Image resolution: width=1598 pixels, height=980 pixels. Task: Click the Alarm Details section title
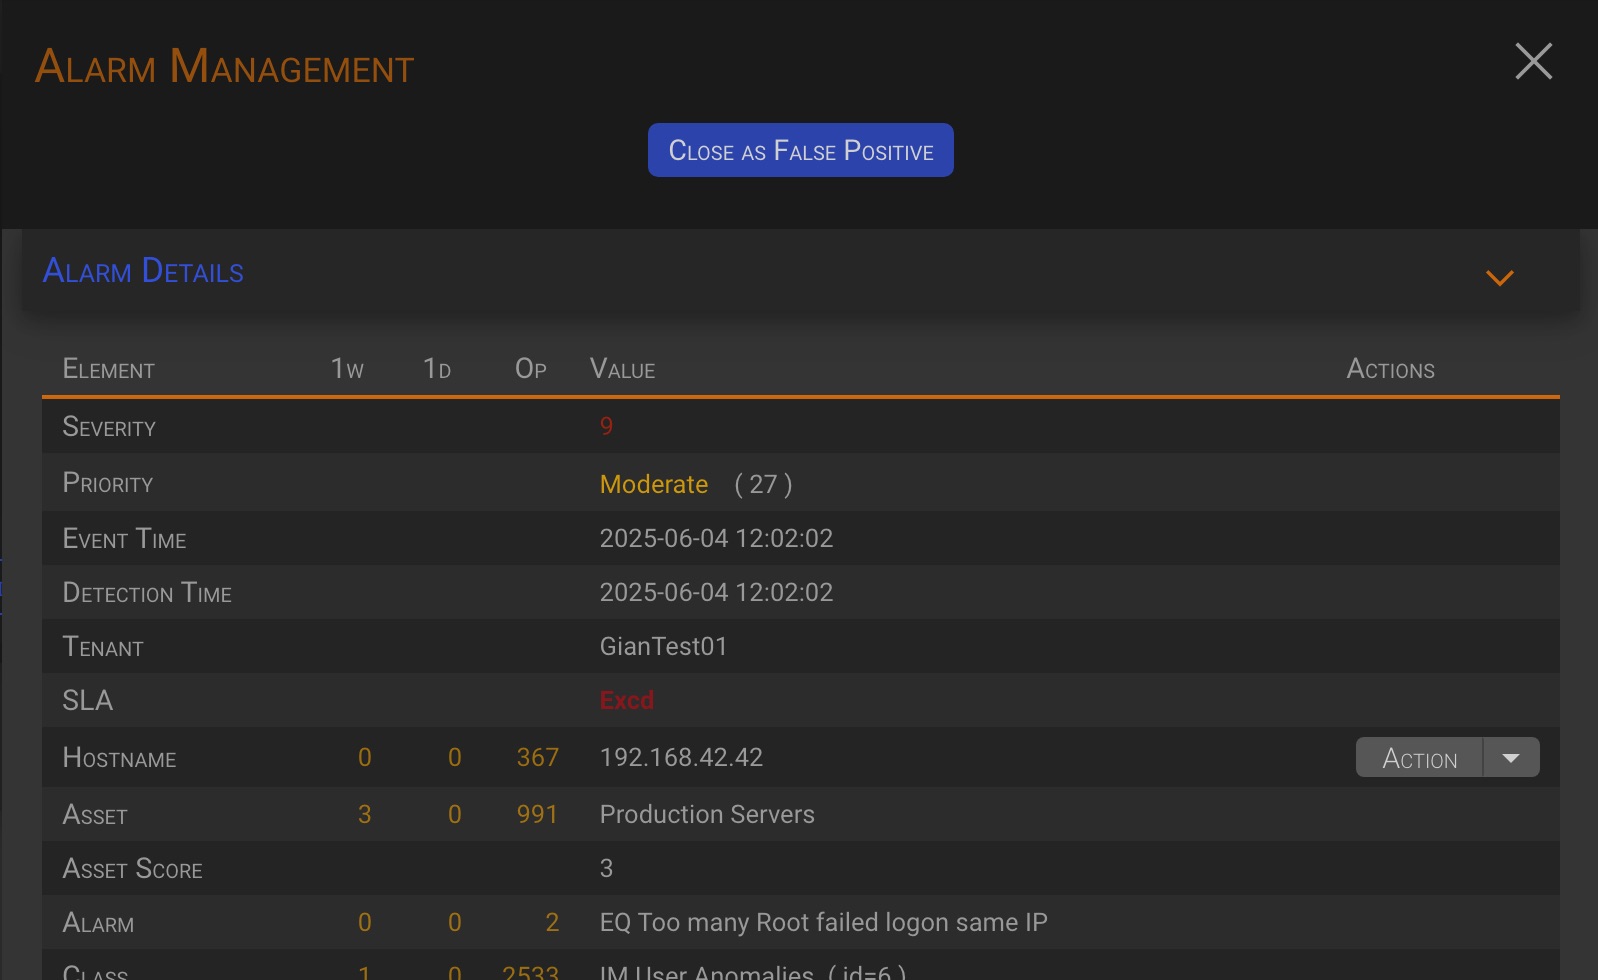point(143,271)
